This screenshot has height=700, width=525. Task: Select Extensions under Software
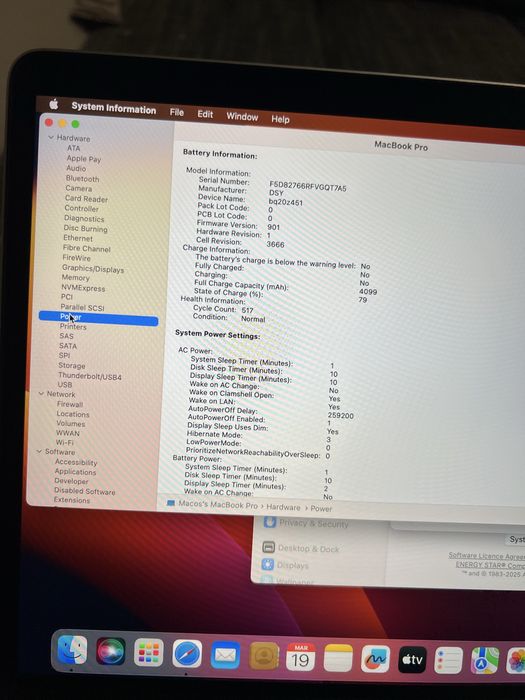coord(71,500)
